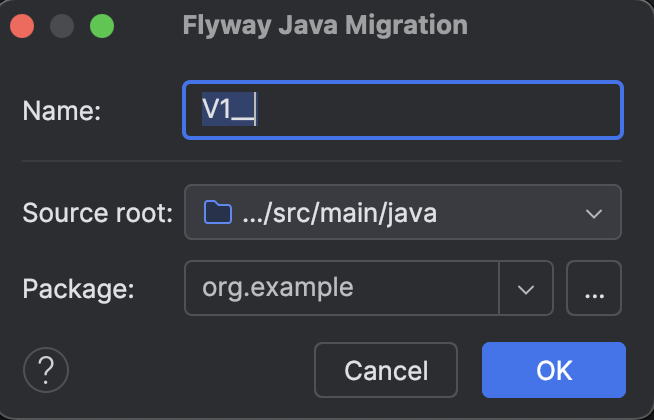Click the Package: label

(x=77, y=288)
